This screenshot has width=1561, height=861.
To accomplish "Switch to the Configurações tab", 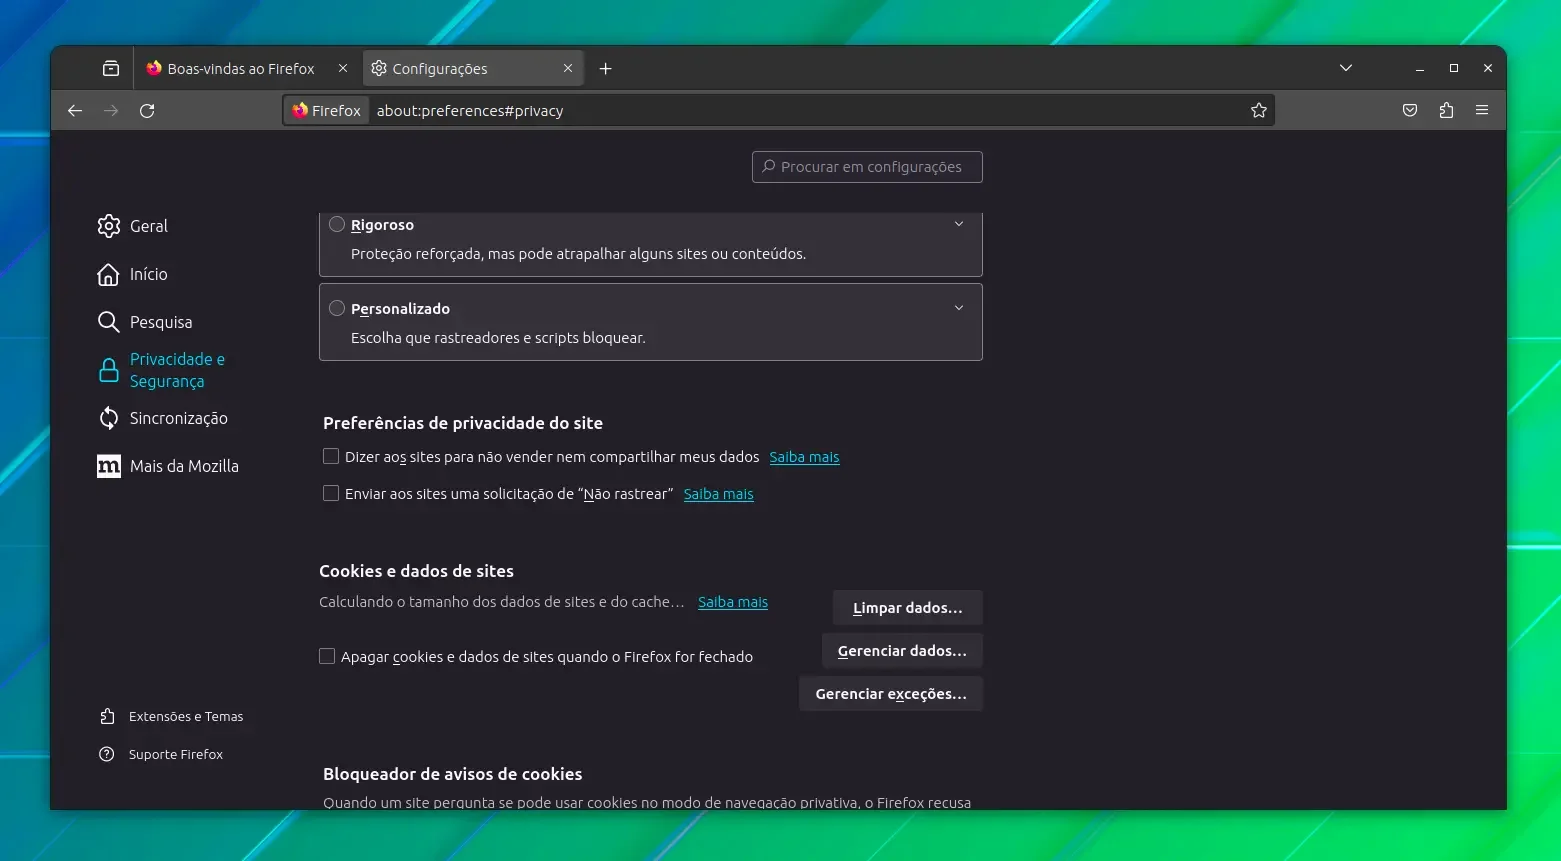I will tap(473, 69).
